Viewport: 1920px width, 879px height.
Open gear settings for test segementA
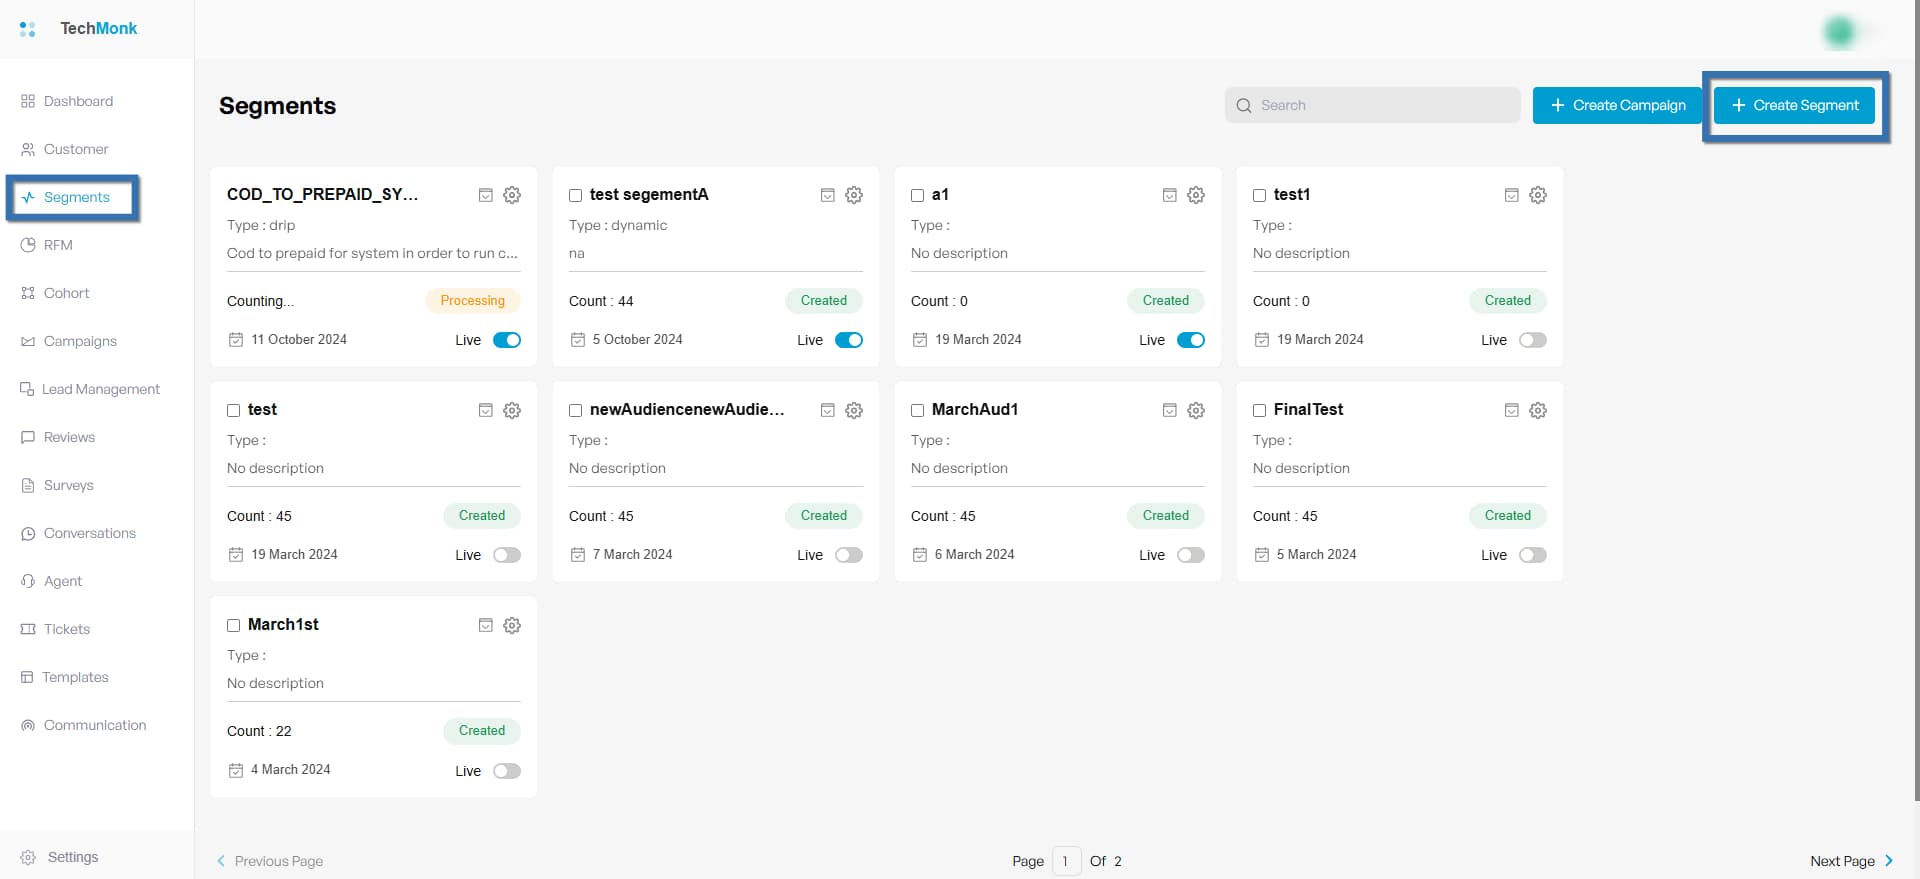[x=854, y=195]
